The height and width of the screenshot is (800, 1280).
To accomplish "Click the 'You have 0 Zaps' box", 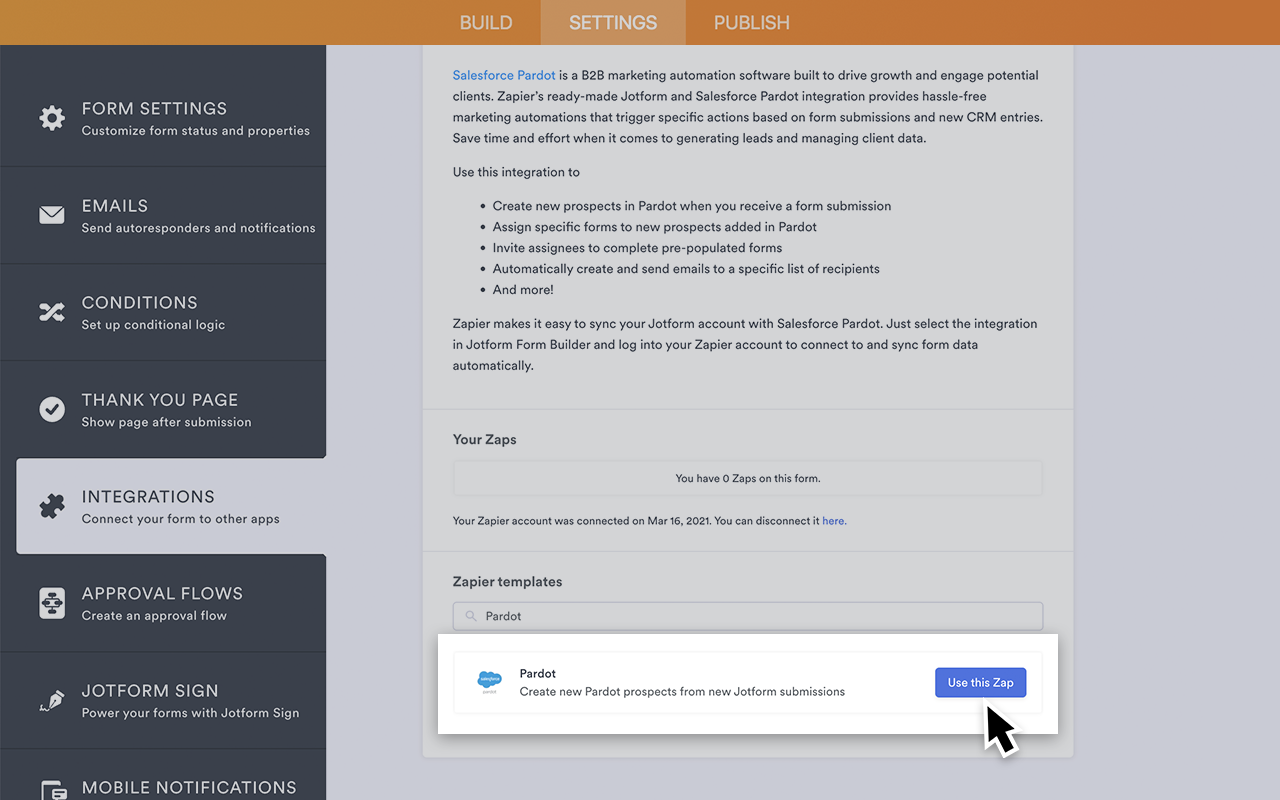I will click(747, 478).
